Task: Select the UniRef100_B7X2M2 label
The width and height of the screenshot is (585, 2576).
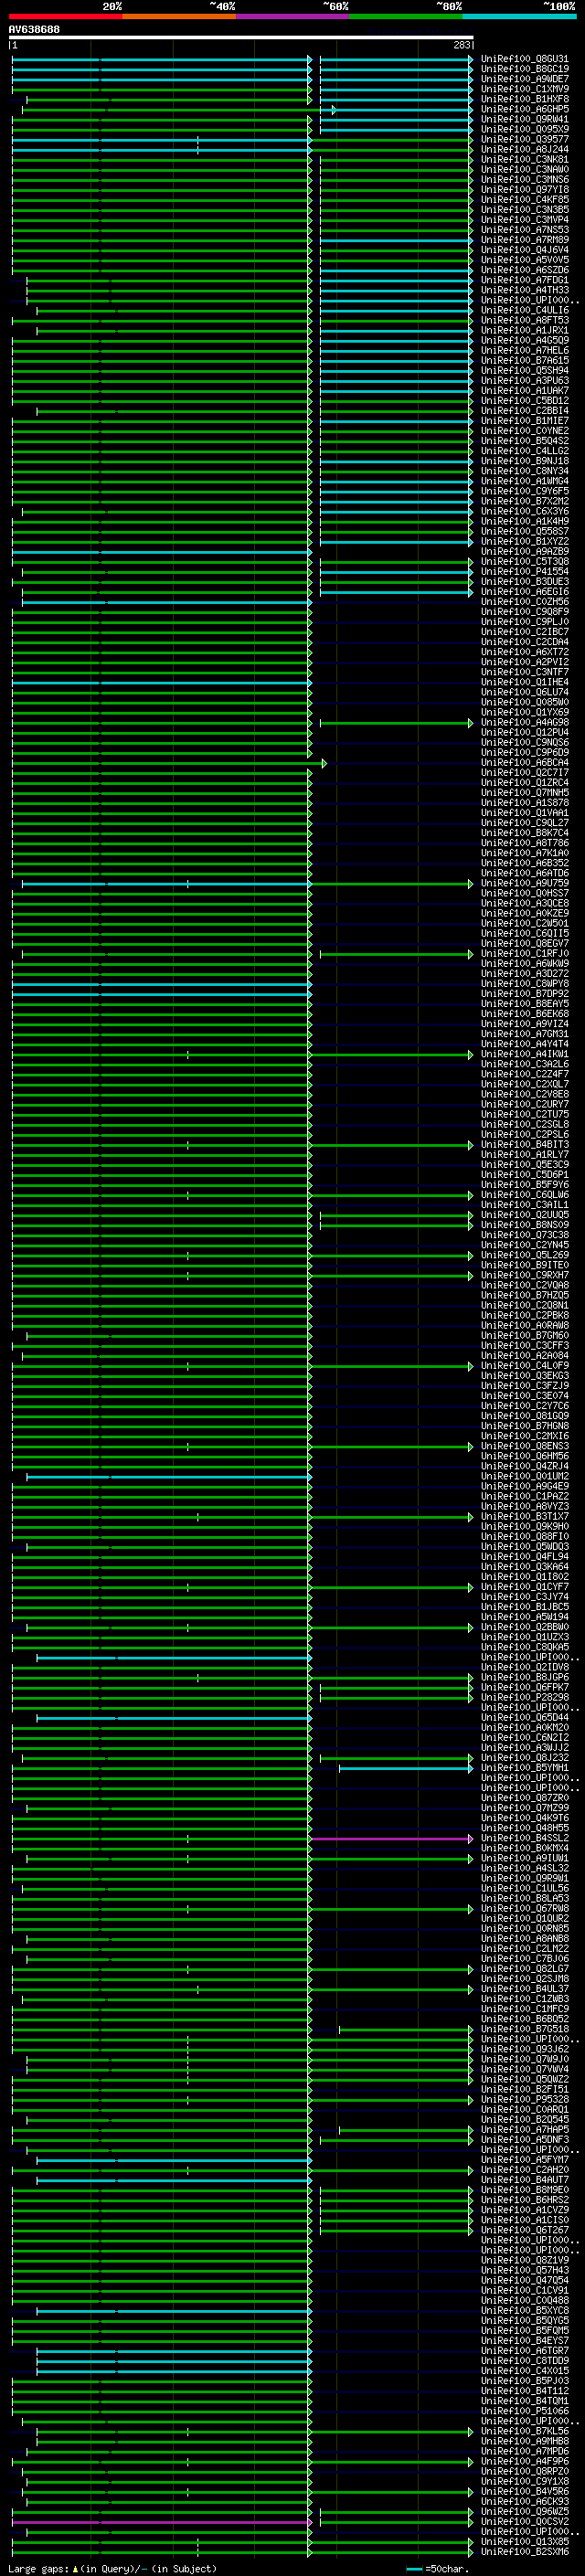Action: (524, 501)
